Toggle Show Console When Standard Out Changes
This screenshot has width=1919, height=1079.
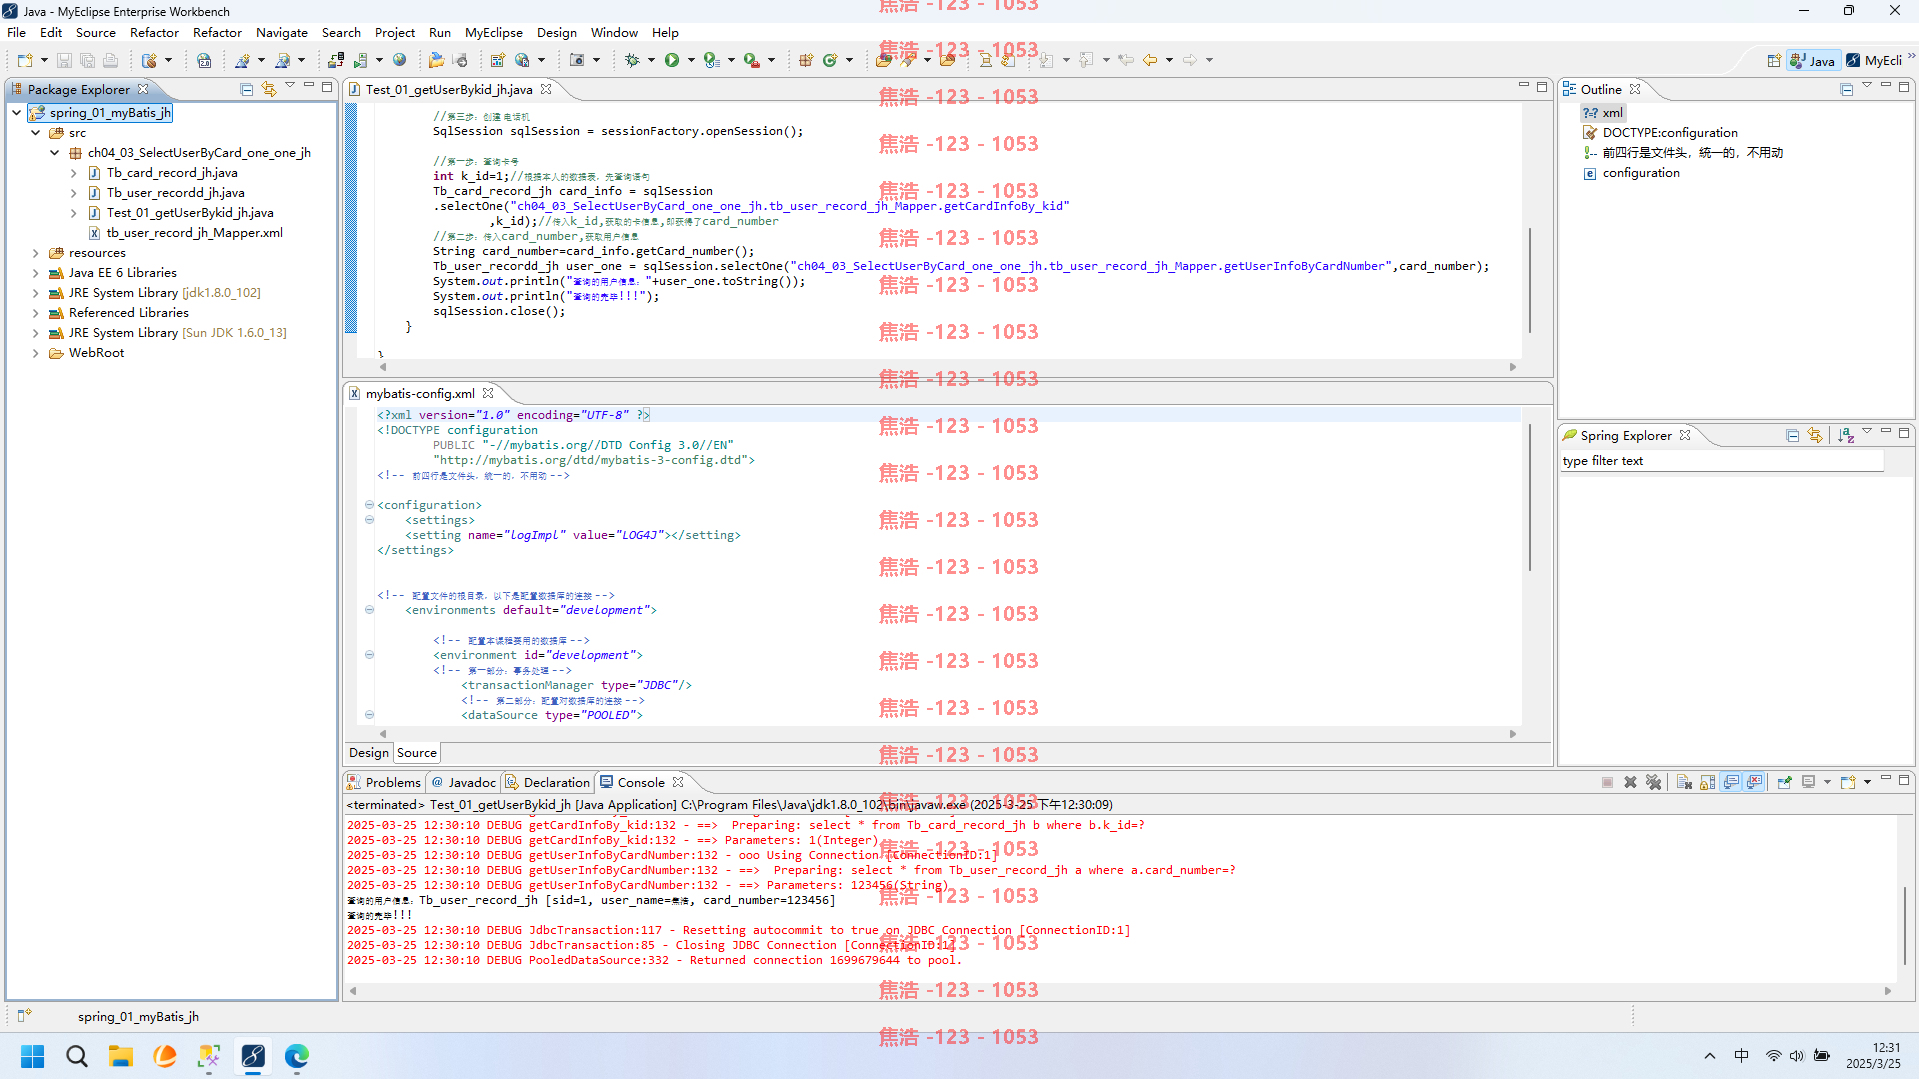click(x=1731, y=782)
